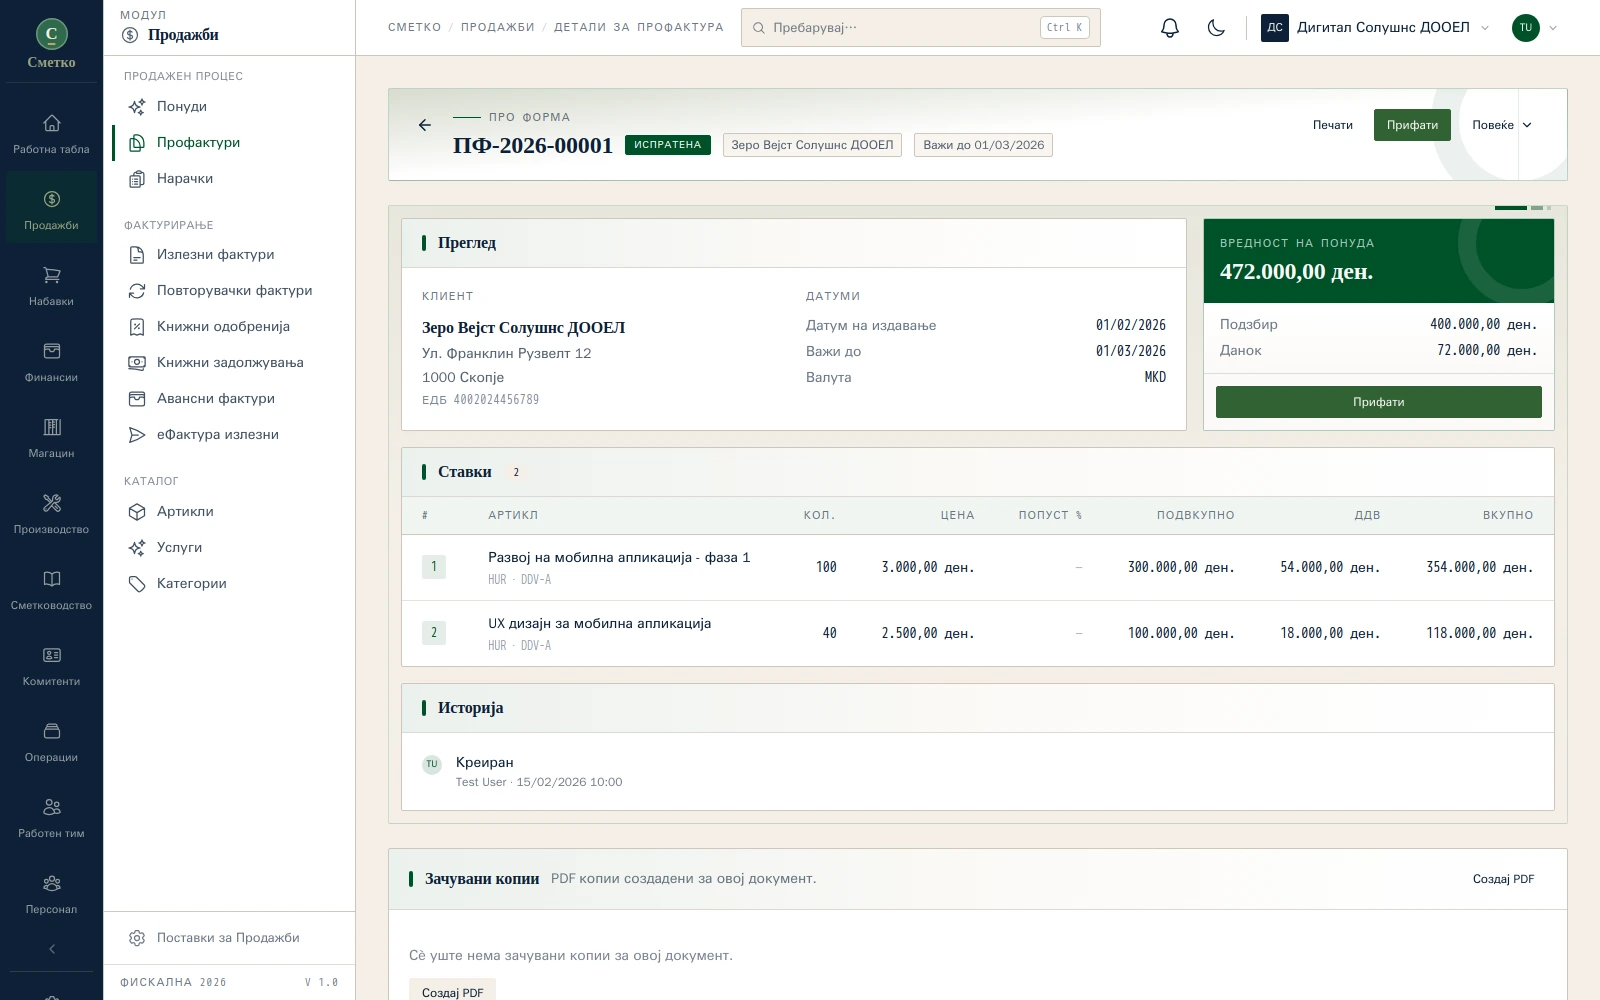Screen dimensions: 1600x1000
Task: Open Финансии module icon
Action: (51, 363)
